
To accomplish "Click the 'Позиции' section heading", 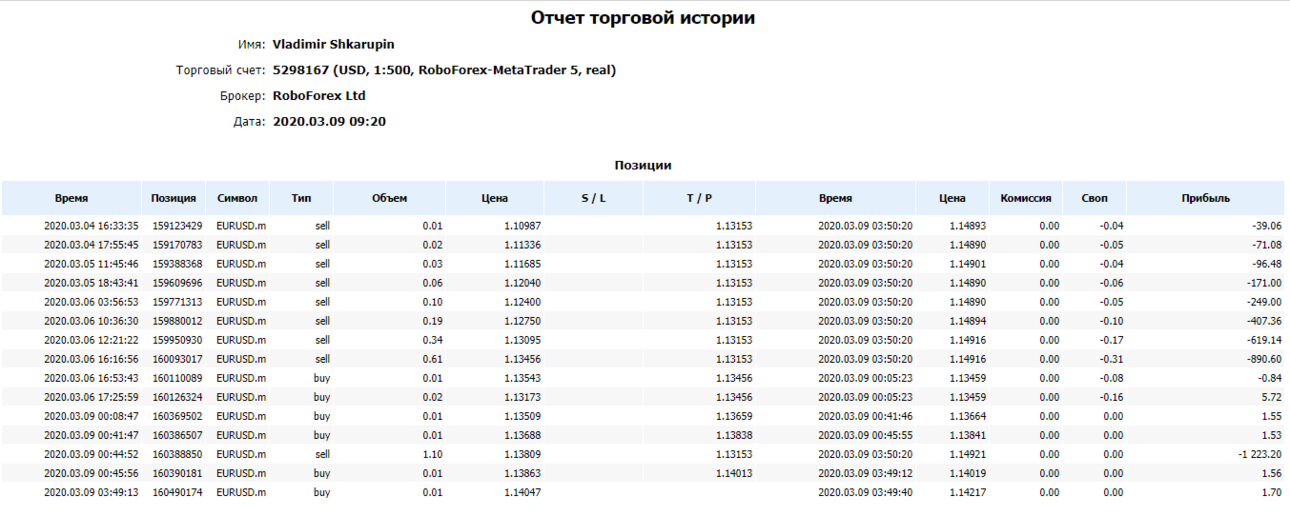I will click(x=643, y=165).
